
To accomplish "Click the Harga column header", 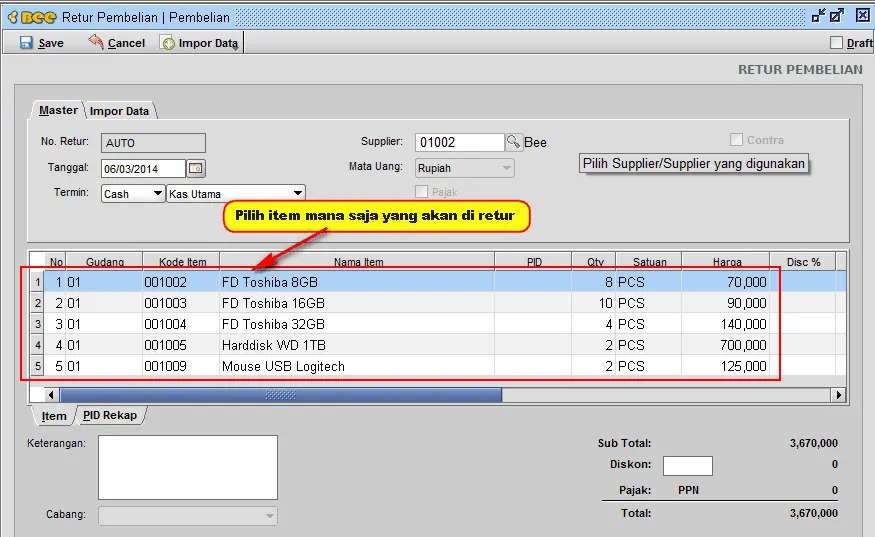I will pos(726,261).
